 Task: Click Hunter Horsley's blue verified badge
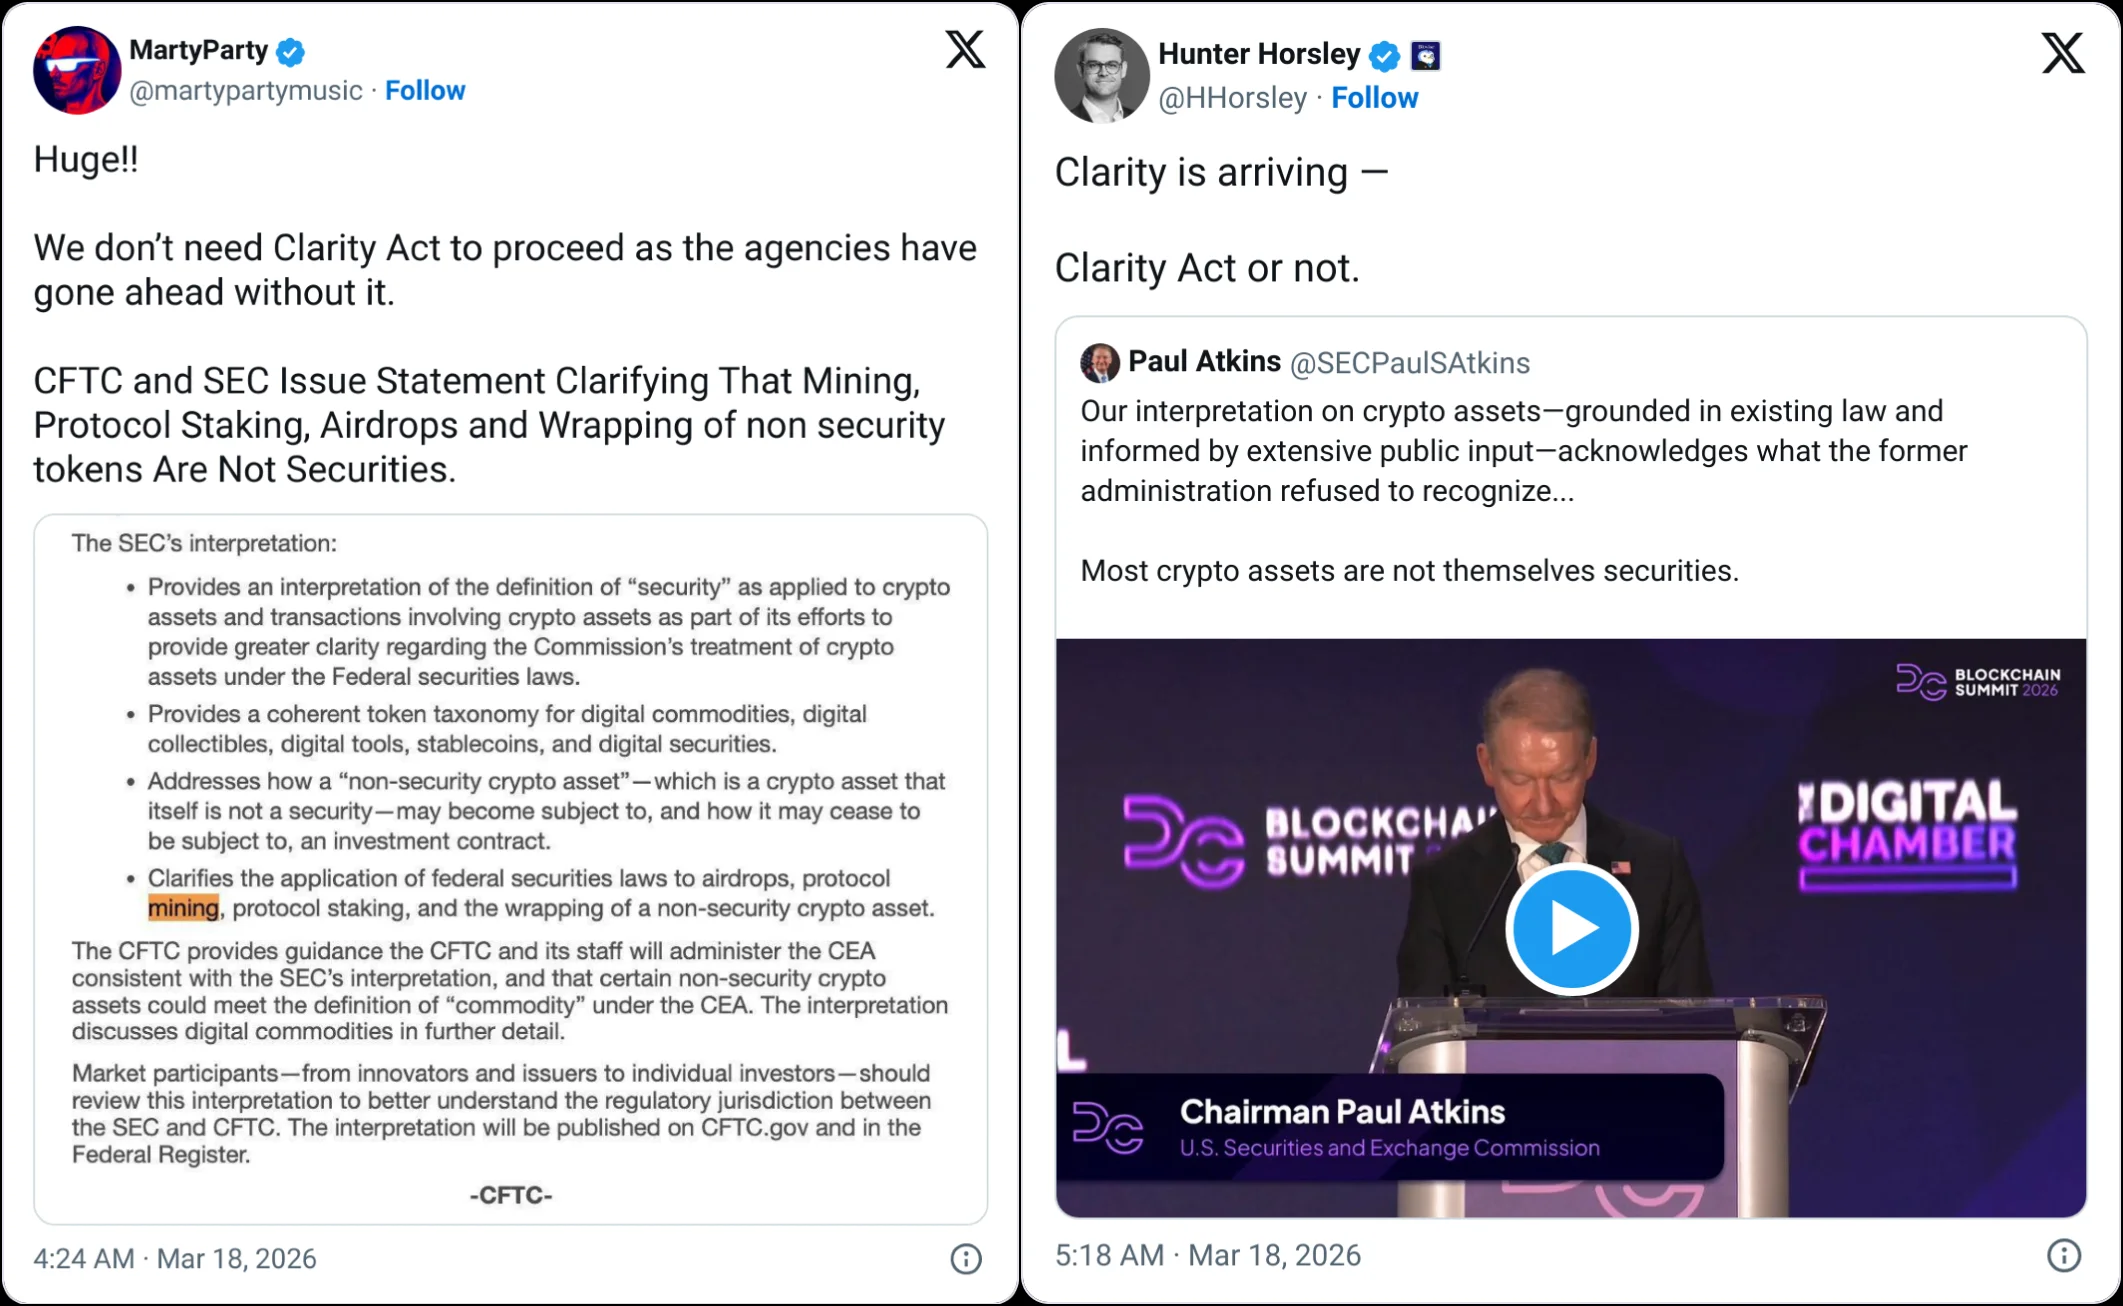click(1384, 56)
